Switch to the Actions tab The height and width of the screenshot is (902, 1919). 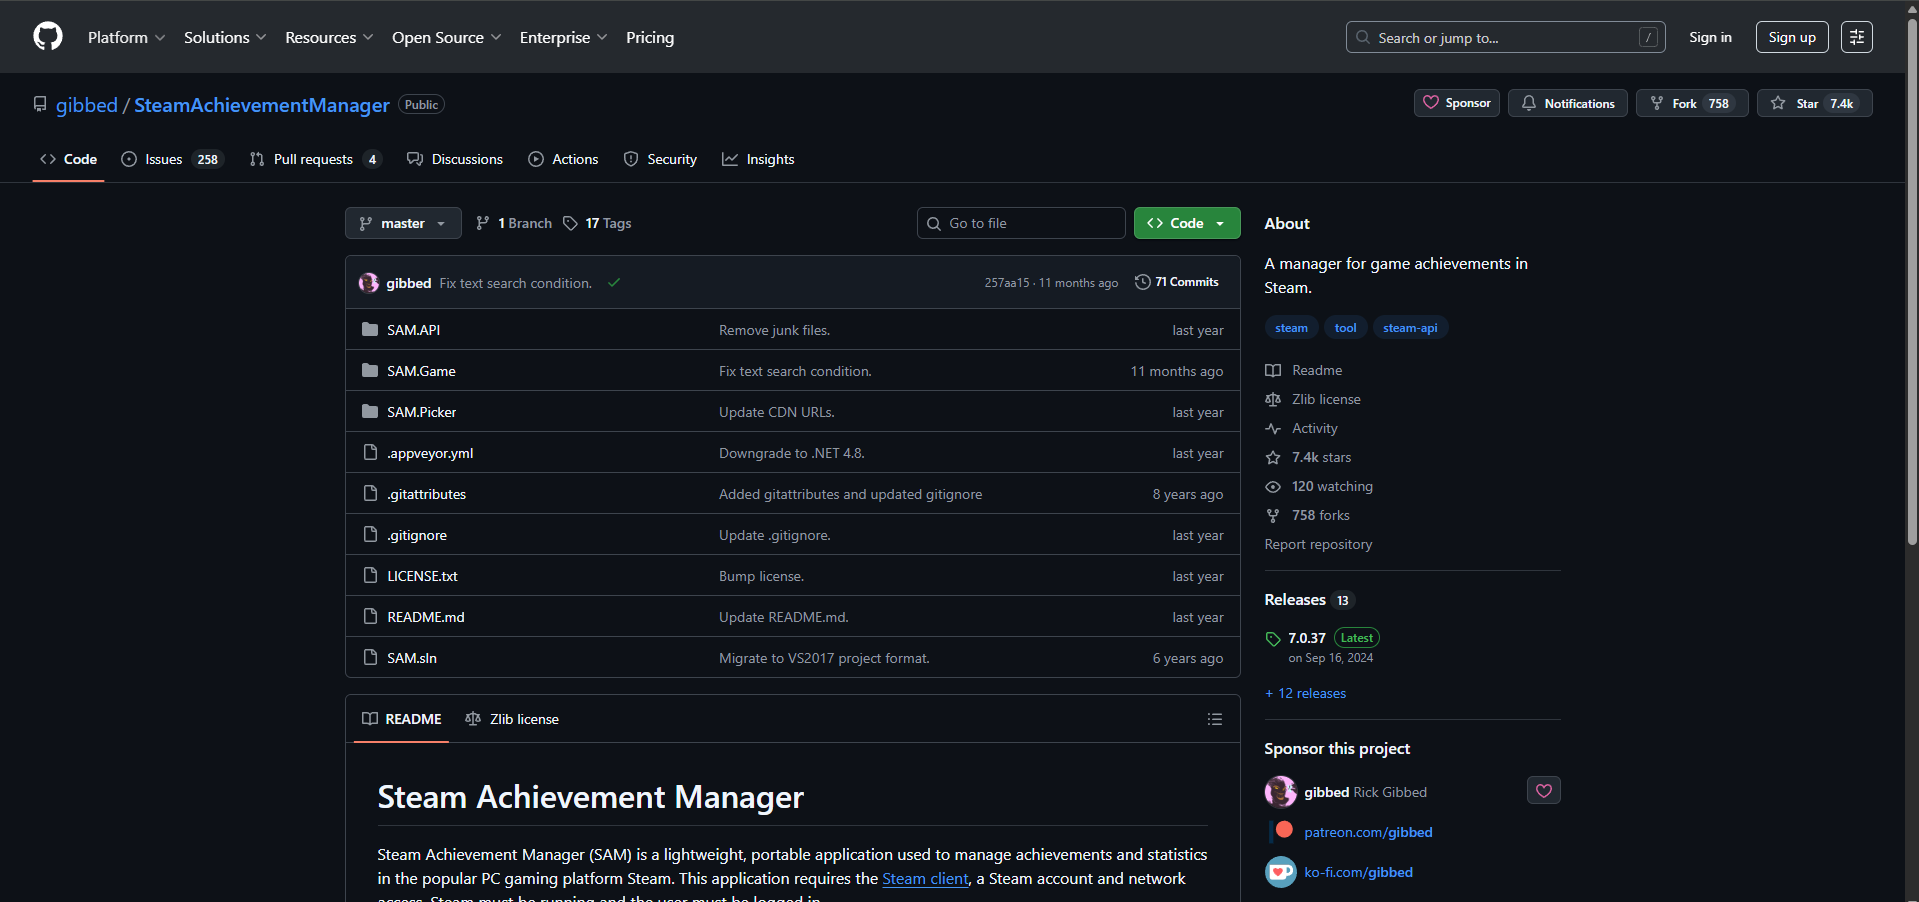pyautogui.click(x=563, y=159)
